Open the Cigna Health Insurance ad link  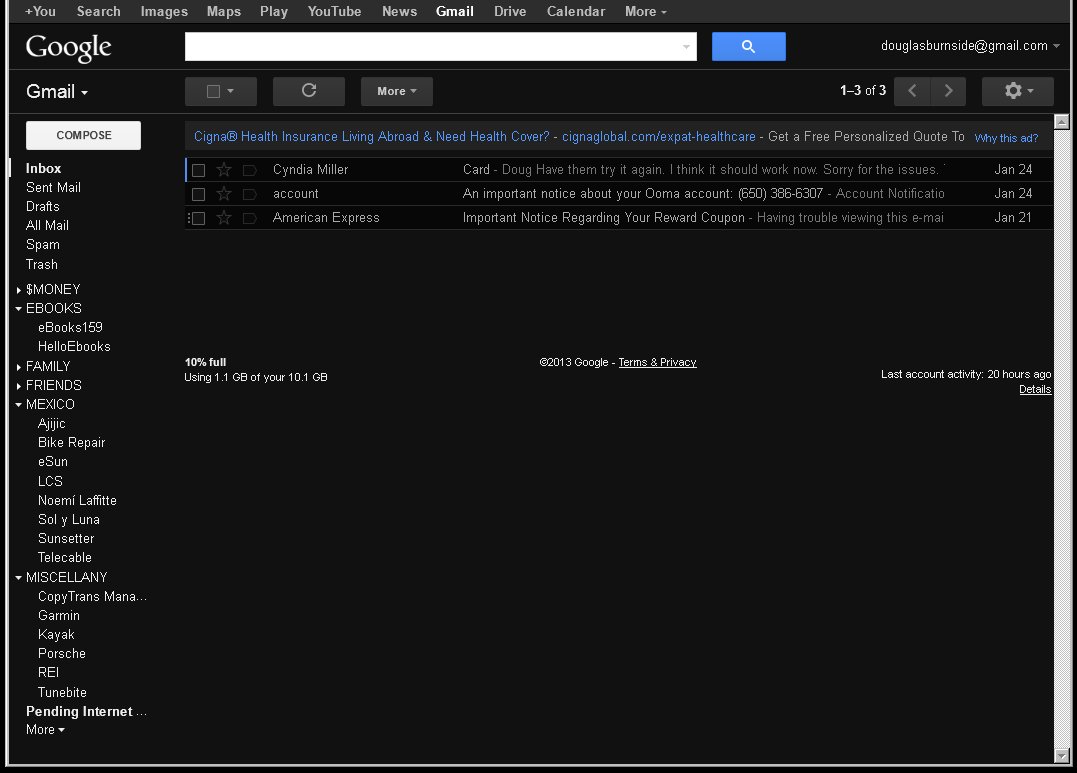coord(372,137)
